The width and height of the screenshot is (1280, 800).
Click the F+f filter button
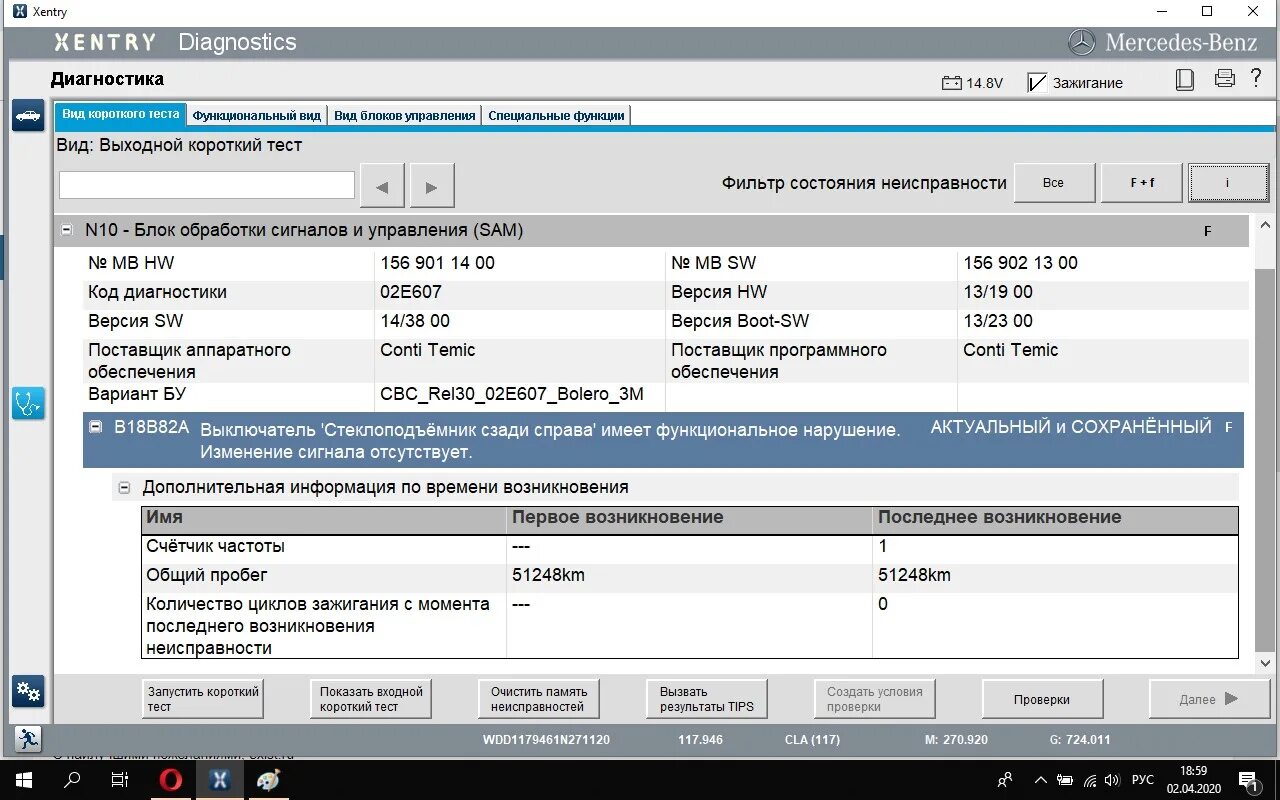(x=1142, y=183)
